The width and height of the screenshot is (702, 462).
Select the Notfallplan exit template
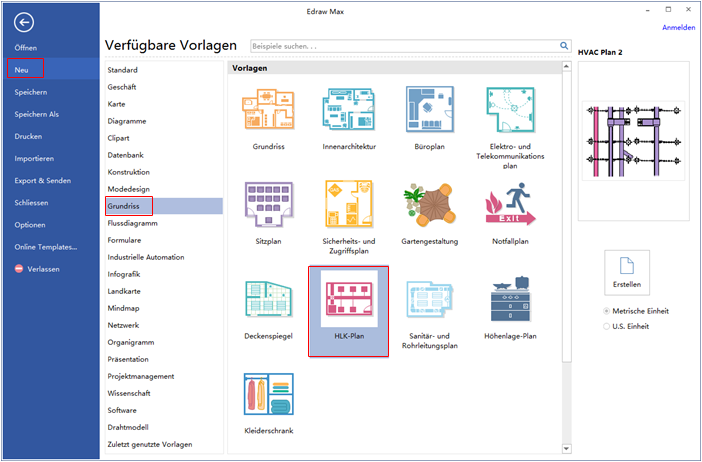pyautogui.click(x=510, y=204)
